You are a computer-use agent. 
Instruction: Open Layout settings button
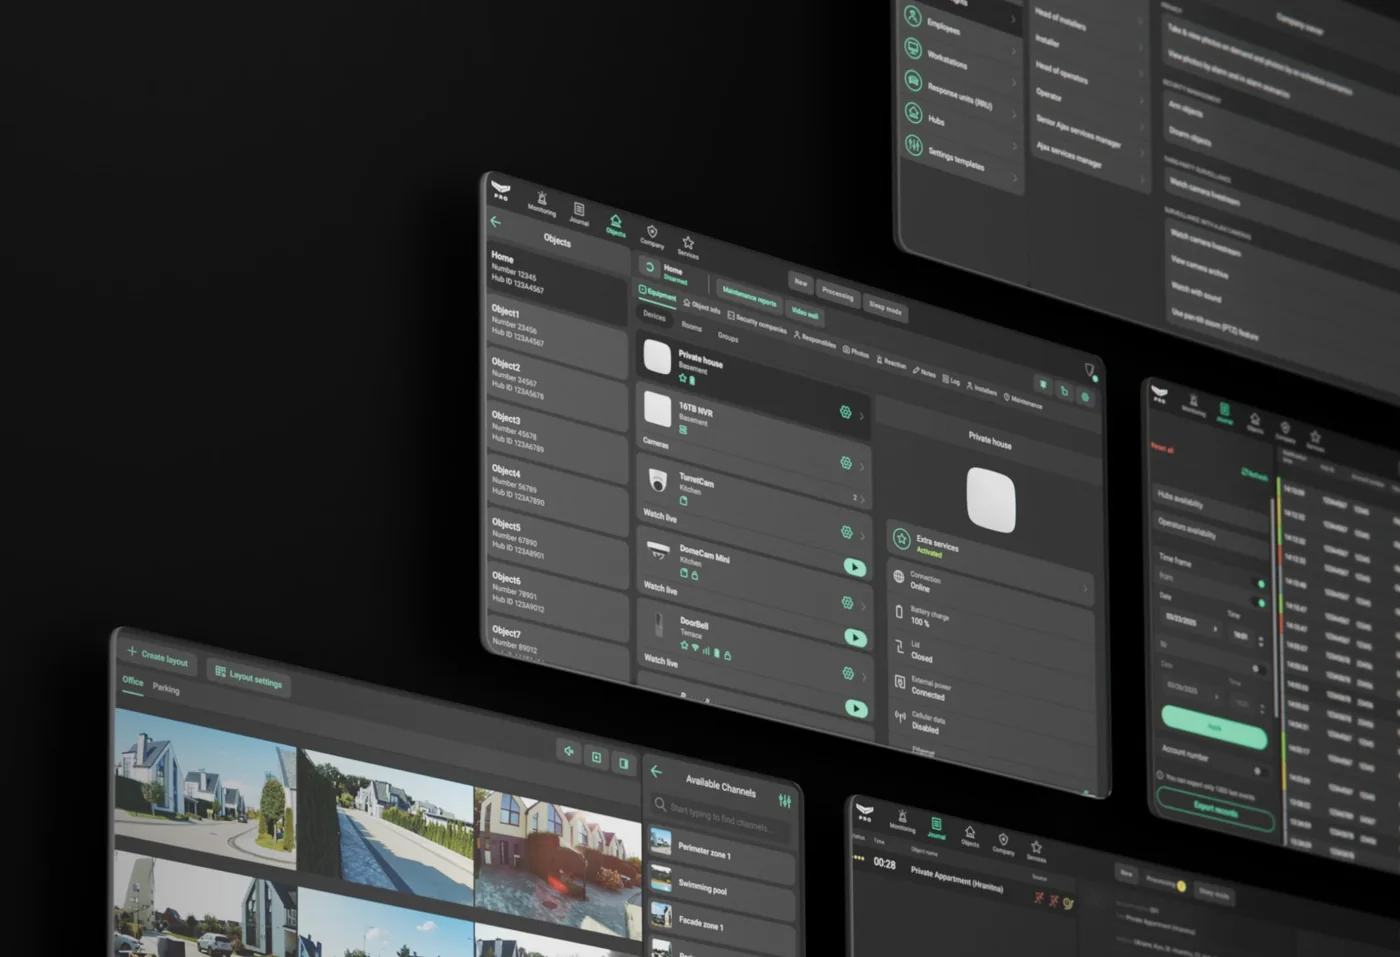tap(249, 677)
